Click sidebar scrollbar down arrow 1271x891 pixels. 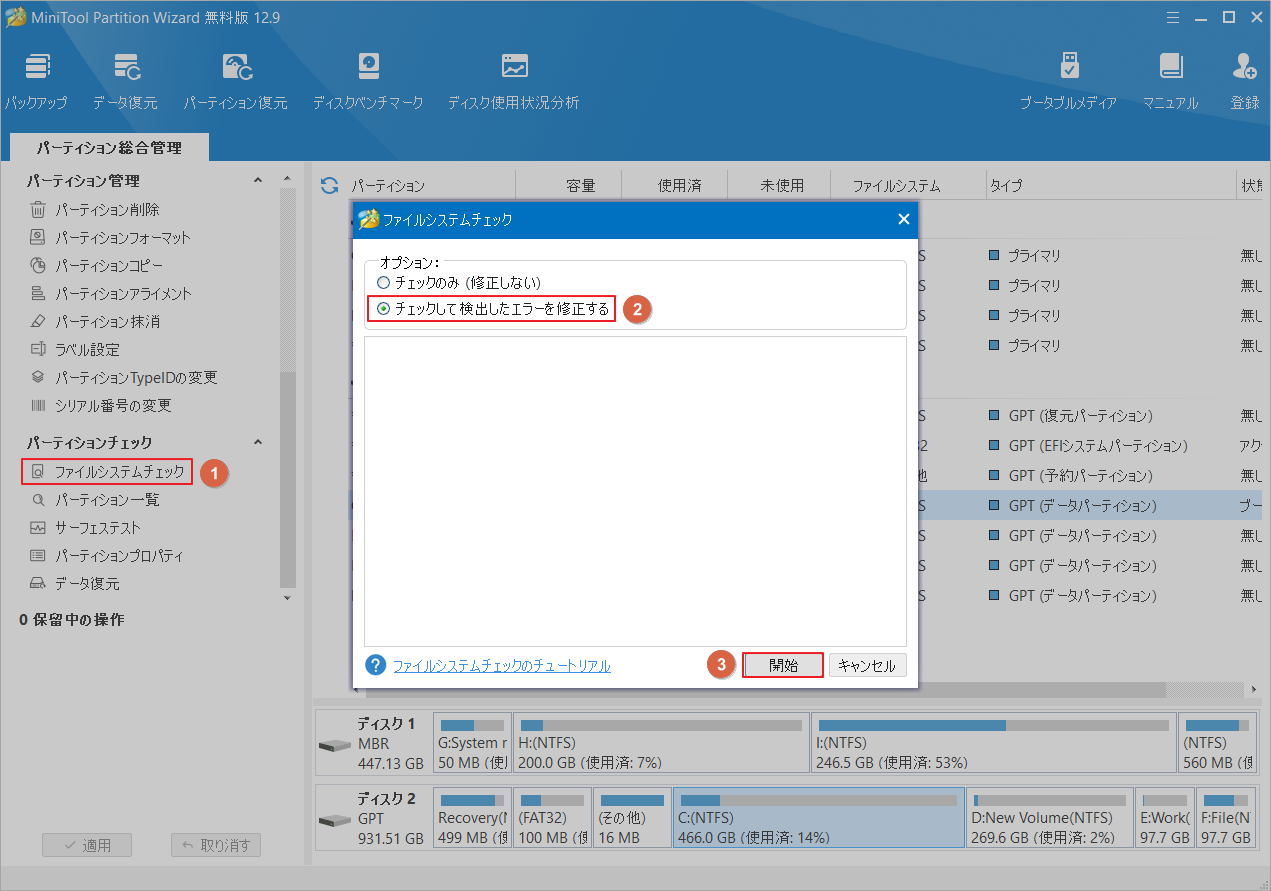point(288,598)
